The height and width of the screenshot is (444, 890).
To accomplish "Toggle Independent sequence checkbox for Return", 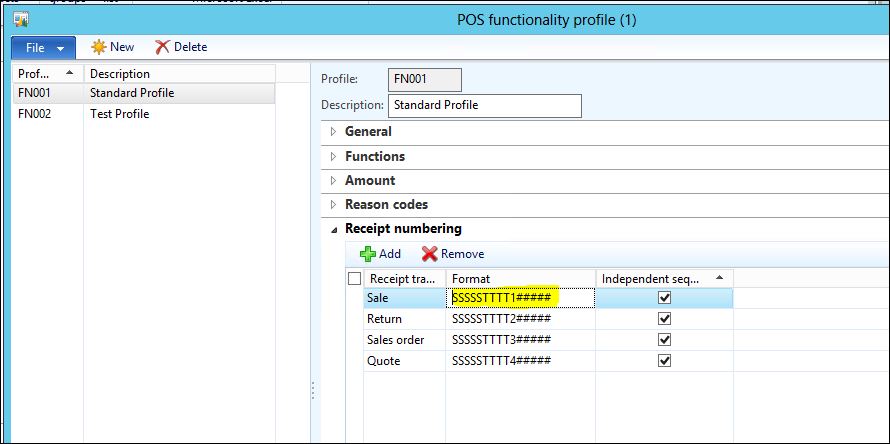I will tap(664, 319).
